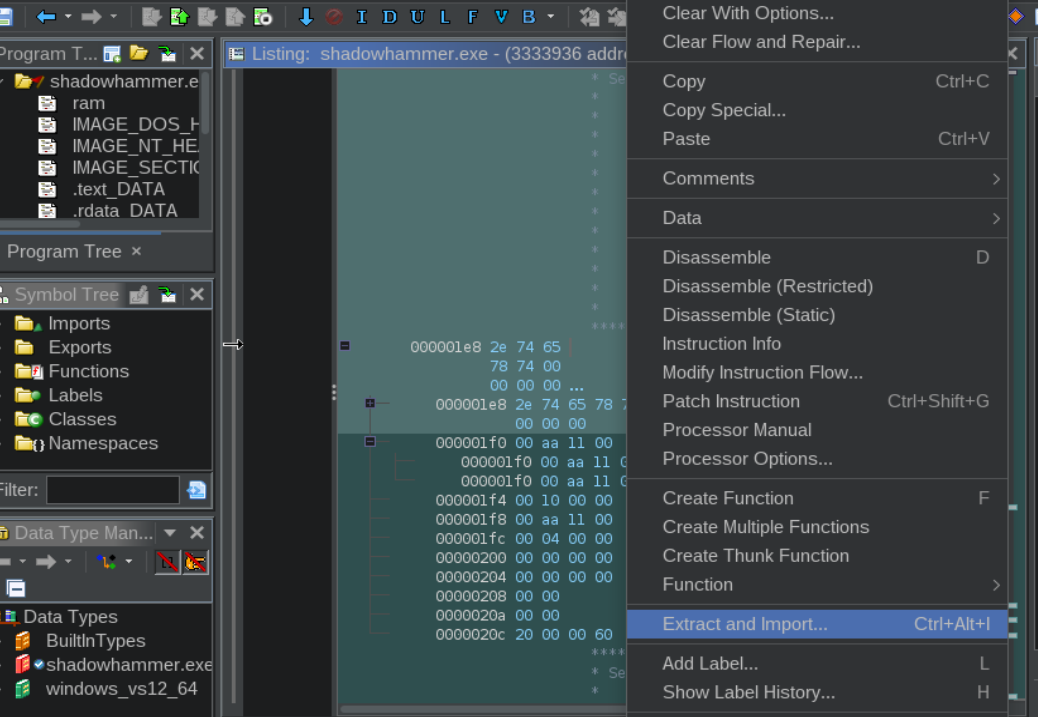Click the filter options icon beside Filter field
The image size is (1038, 717).
[x=196, y=490]
